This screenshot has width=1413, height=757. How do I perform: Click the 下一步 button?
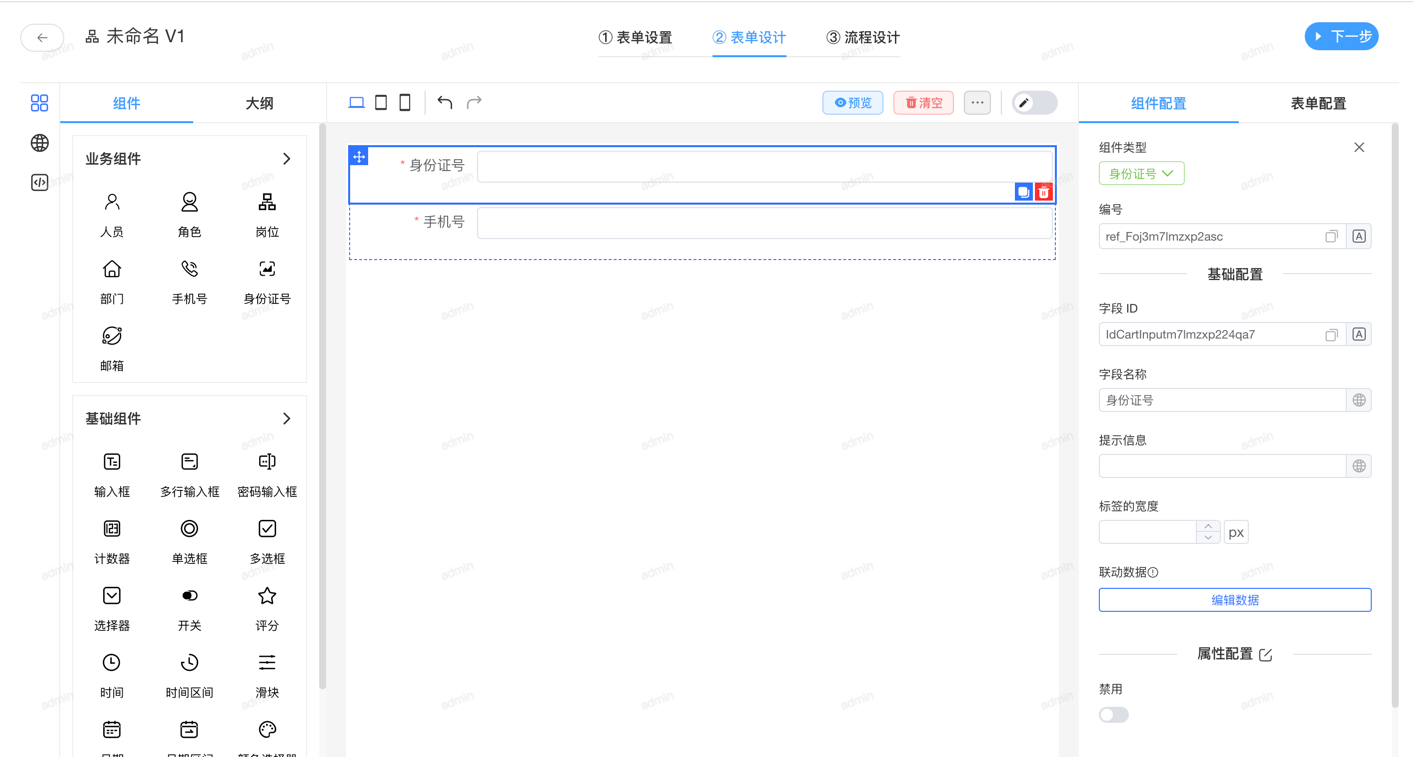point(1341,37)
